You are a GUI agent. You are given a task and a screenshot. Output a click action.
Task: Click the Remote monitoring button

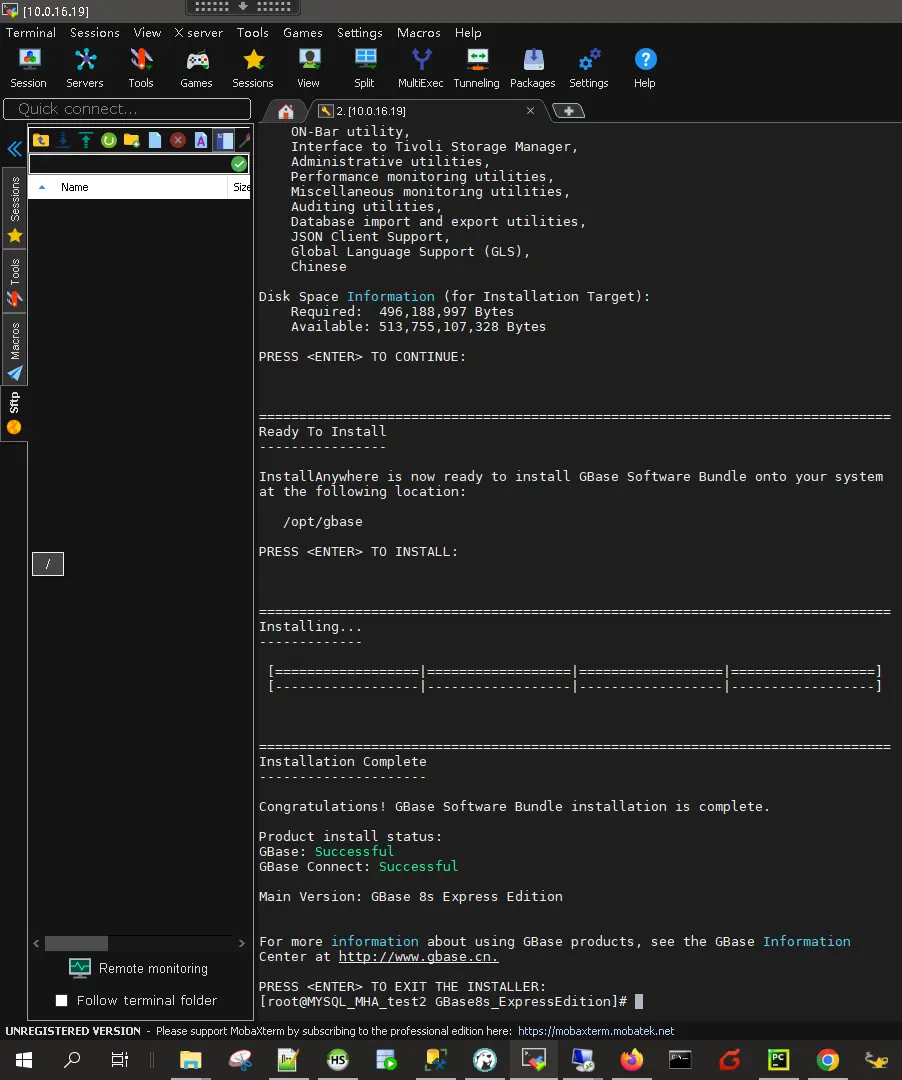click(x=138, y=968)
